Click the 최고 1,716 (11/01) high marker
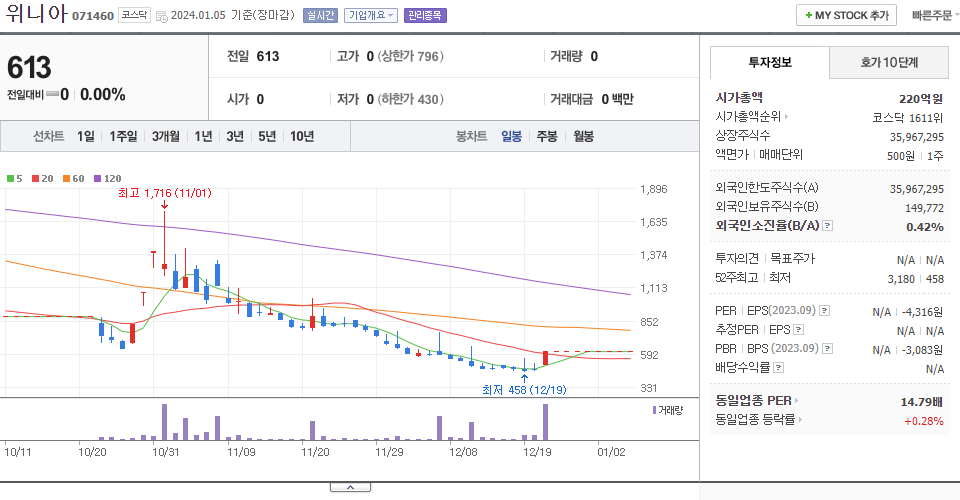The width and height of the screenshot is (960, 500). pos(165,193)
